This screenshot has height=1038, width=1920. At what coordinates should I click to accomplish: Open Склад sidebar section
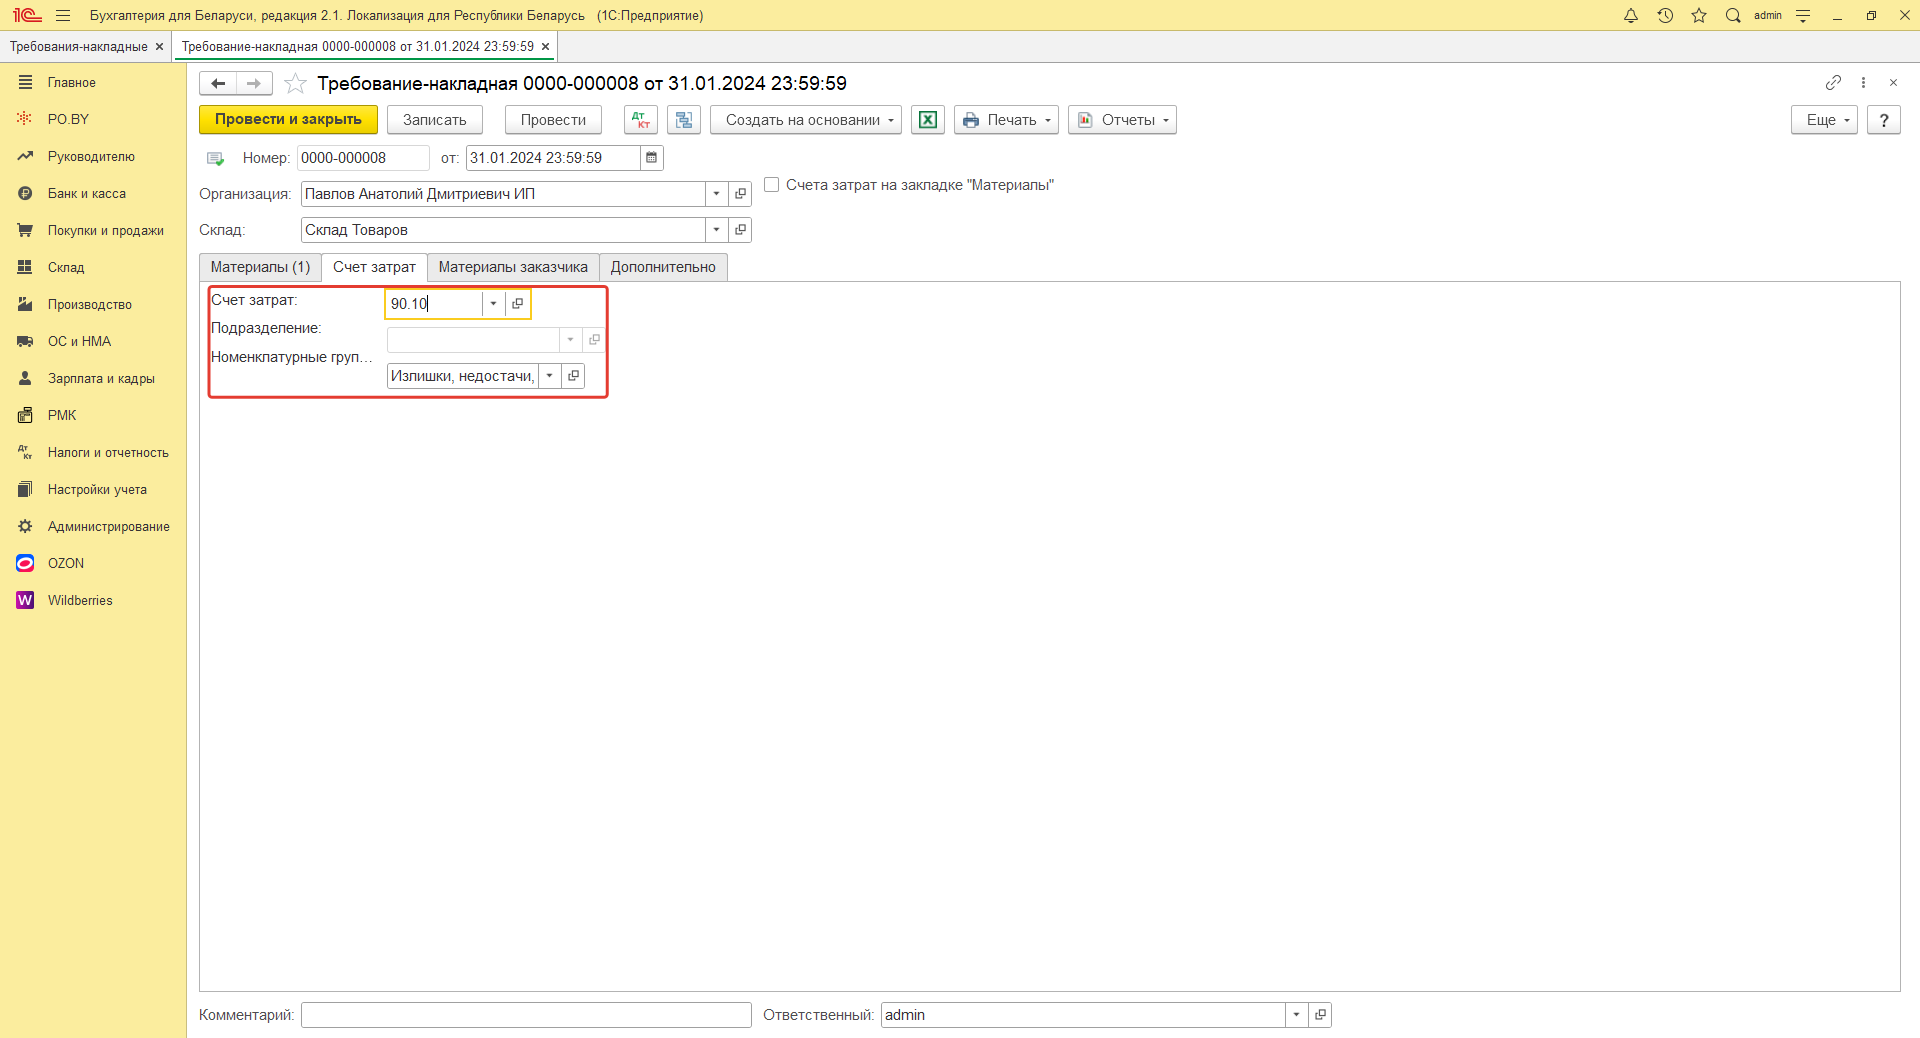click(x=66, y=267)
